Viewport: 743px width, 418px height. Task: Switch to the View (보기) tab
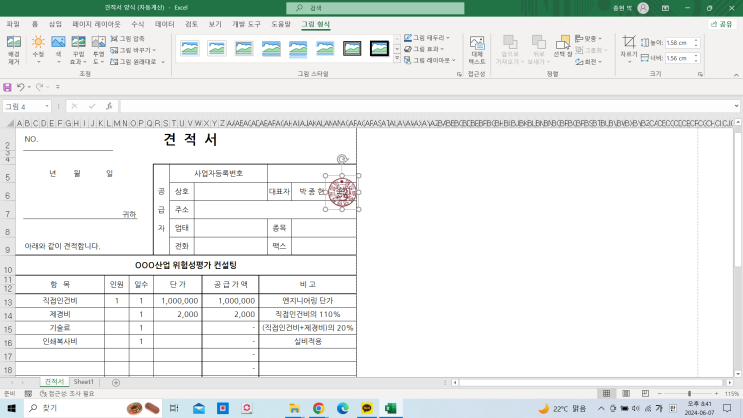click(215, 24)
